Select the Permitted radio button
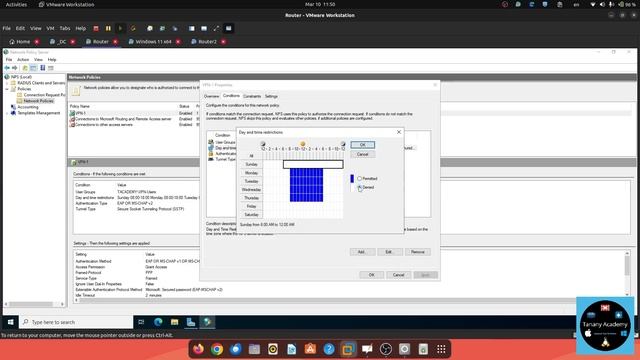The height and width of the screenshot is (360, 640). (360, 178)
